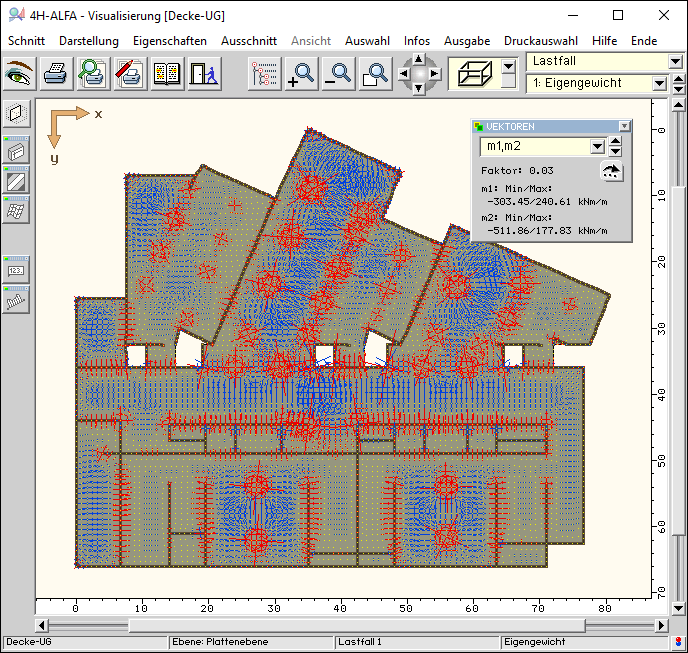Screen dimensions: 688x653
Task: Click the eye visualization icon in toolbar
Action: 19,74
